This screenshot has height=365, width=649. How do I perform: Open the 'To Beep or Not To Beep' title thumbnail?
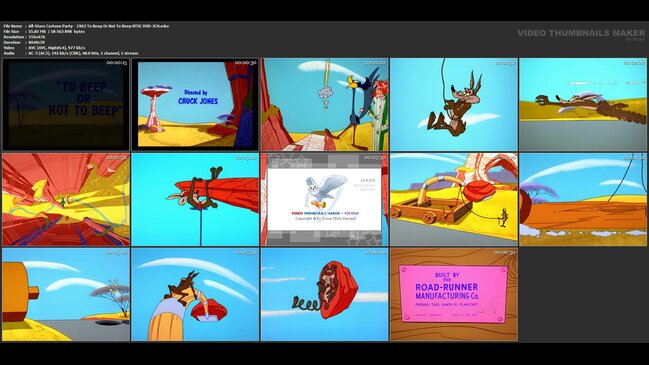(66, 104)
